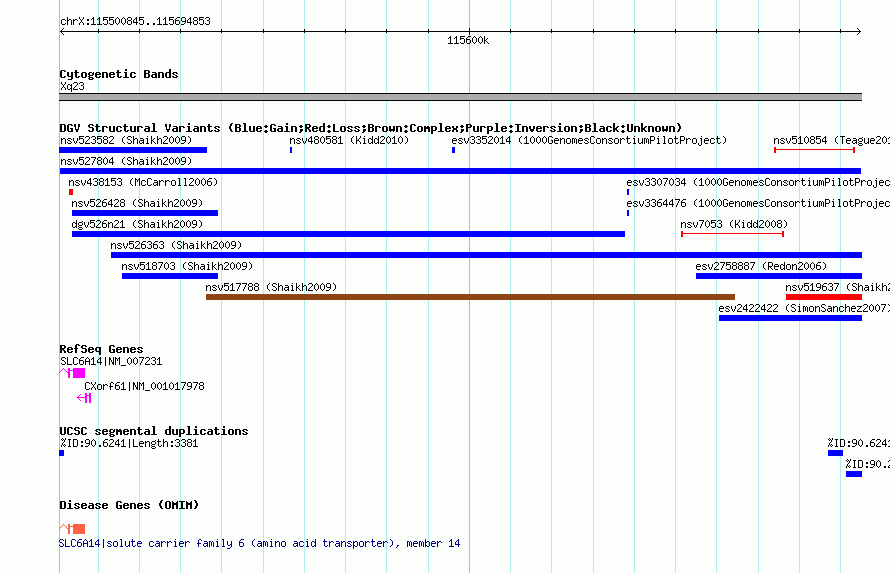Viewport: 890px width, 573px height.
Task: Click the nsv517788 (Shaikh2009) label text
Action: click(271, 287)
